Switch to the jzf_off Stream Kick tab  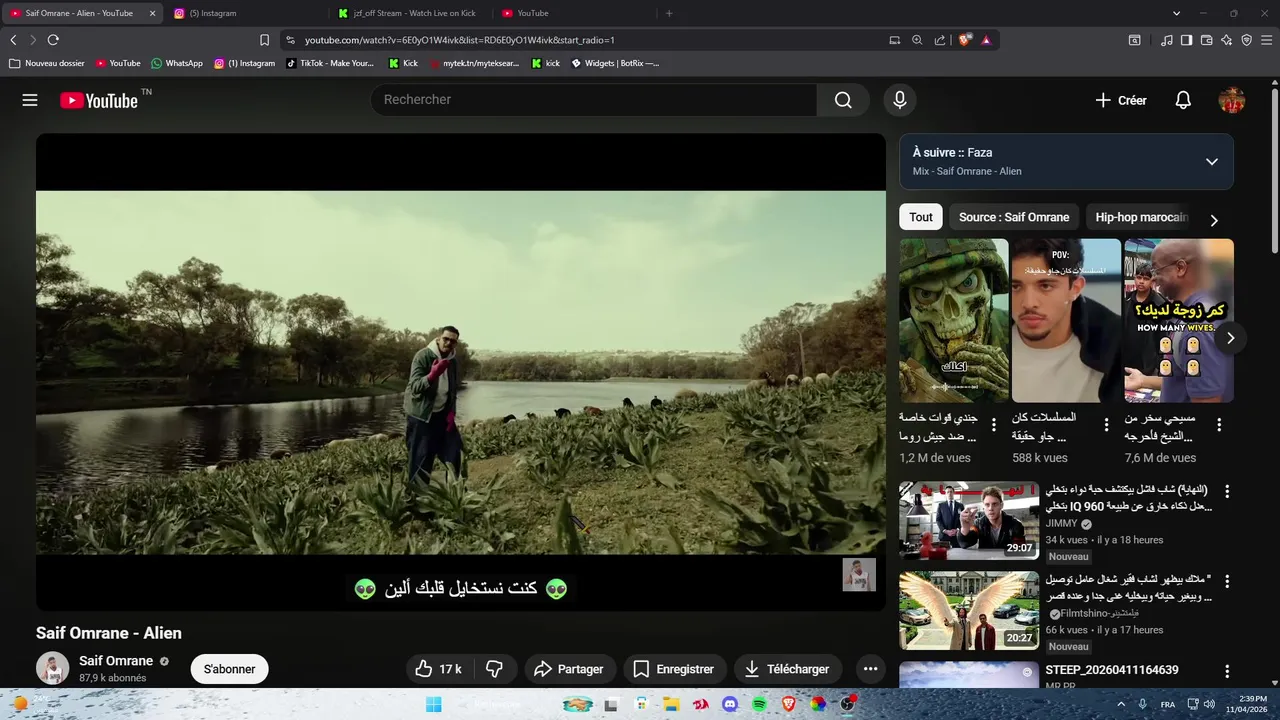tap(412, 13)
